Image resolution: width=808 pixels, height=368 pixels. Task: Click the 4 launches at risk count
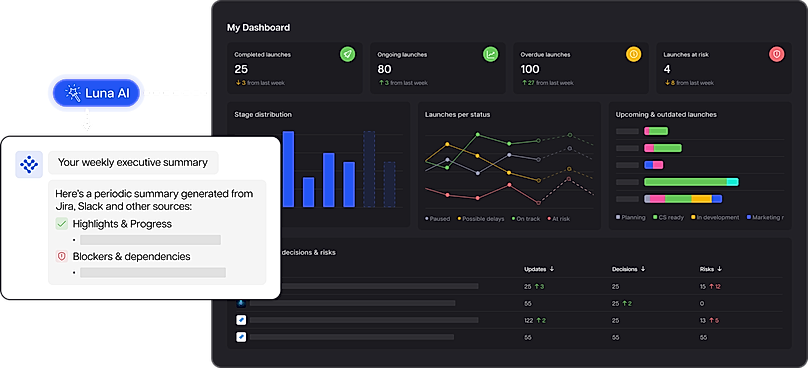[667, 69]
